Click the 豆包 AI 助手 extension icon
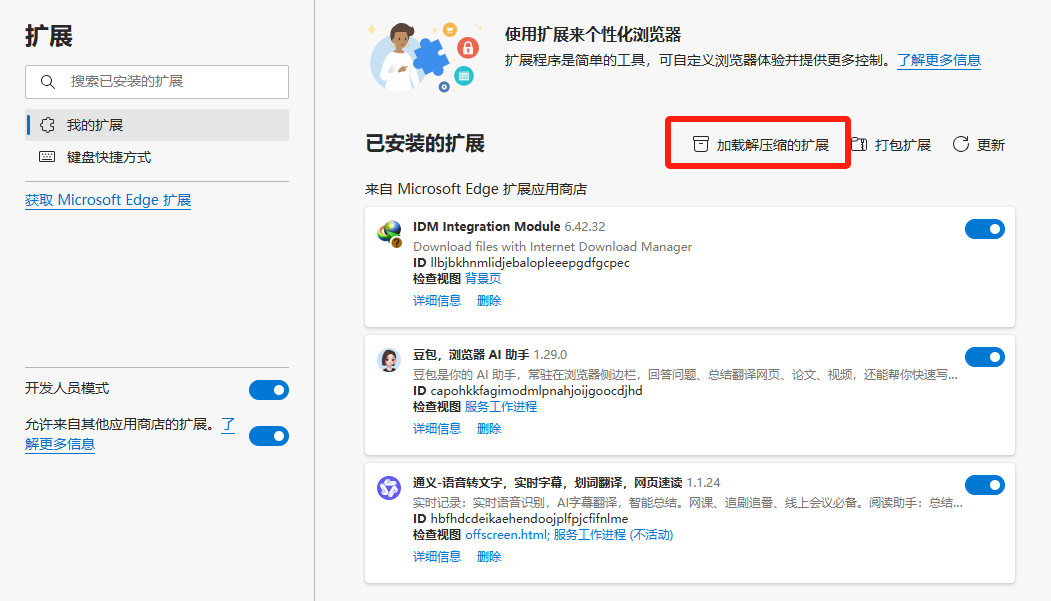The height and width of the screenshot is (601, 1051). pos(391,361)
